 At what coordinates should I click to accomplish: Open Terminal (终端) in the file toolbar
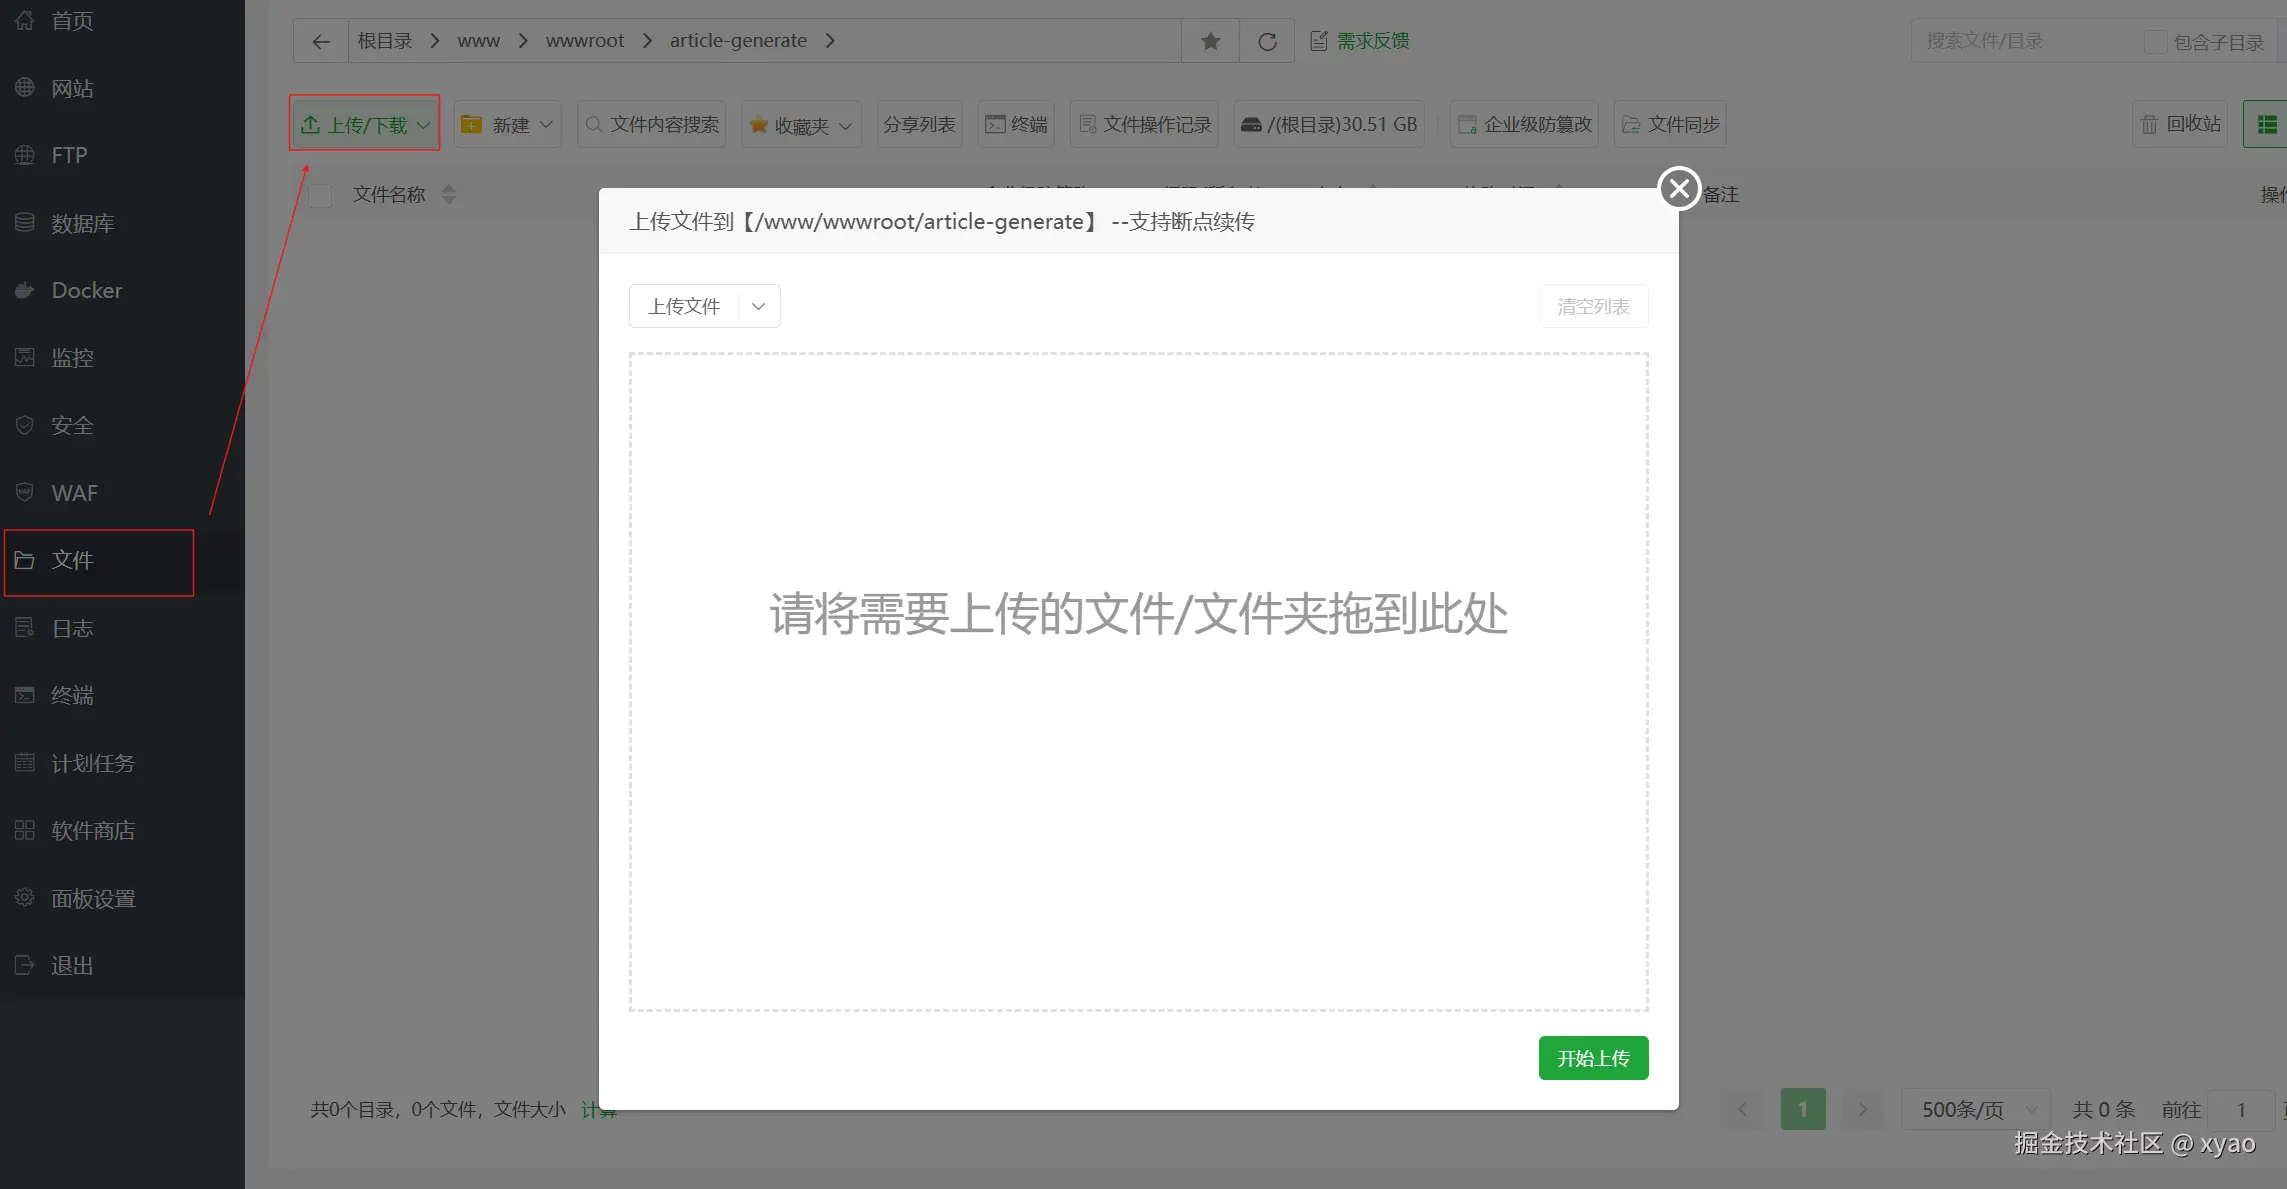(1016, 124)
